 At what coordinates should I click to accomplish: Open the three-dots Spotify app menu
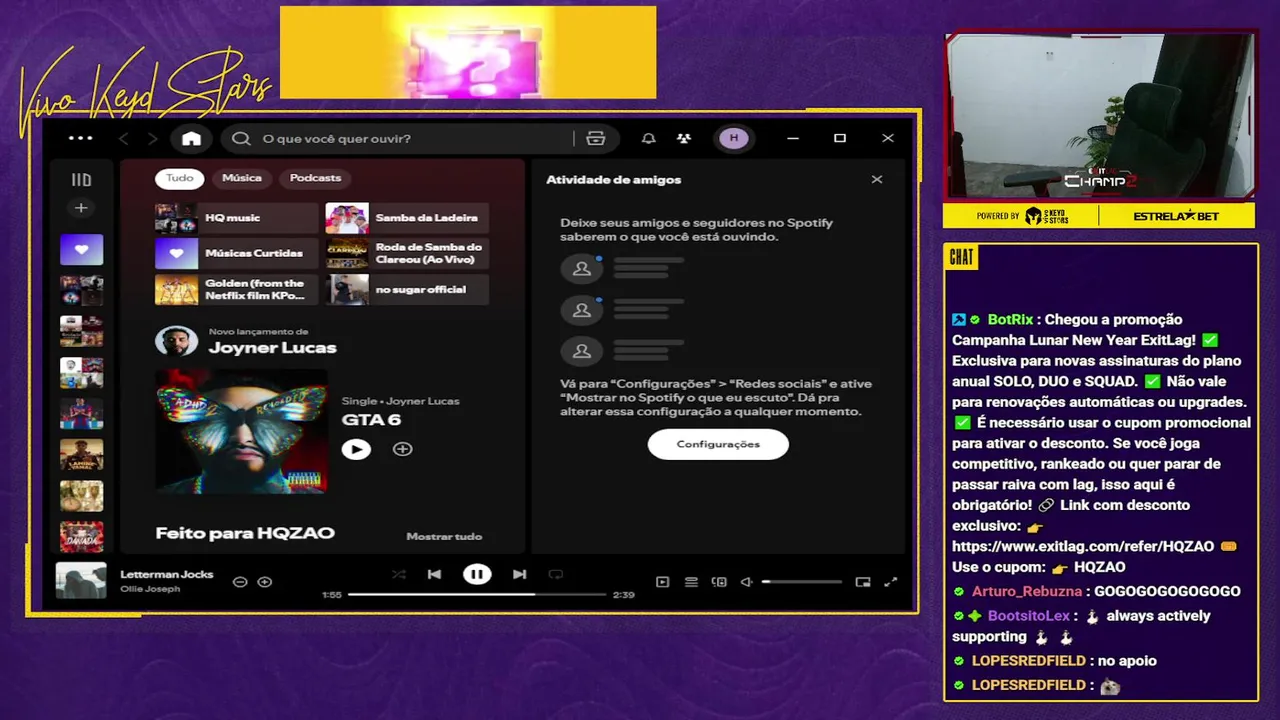[x=80, y=138]
